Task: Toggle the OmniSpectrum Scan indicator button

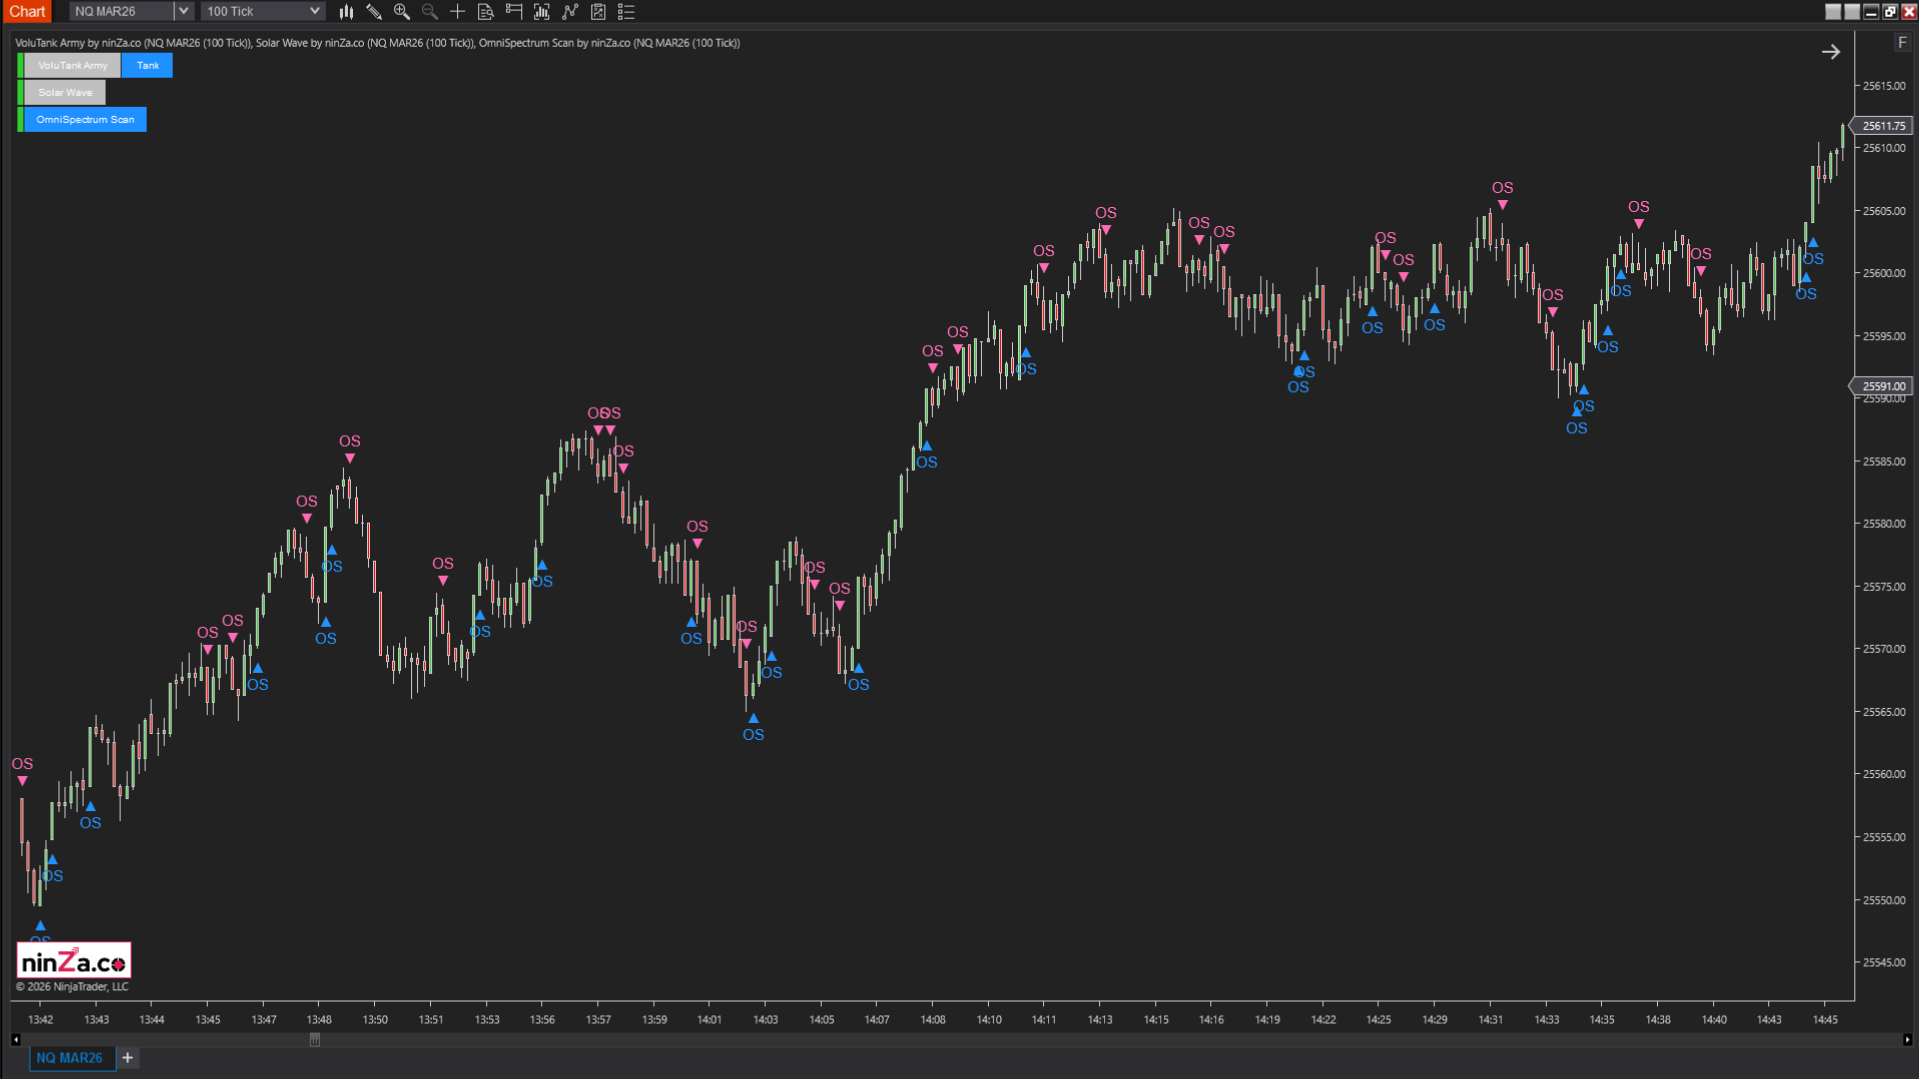Action: (x=85, y=120)
